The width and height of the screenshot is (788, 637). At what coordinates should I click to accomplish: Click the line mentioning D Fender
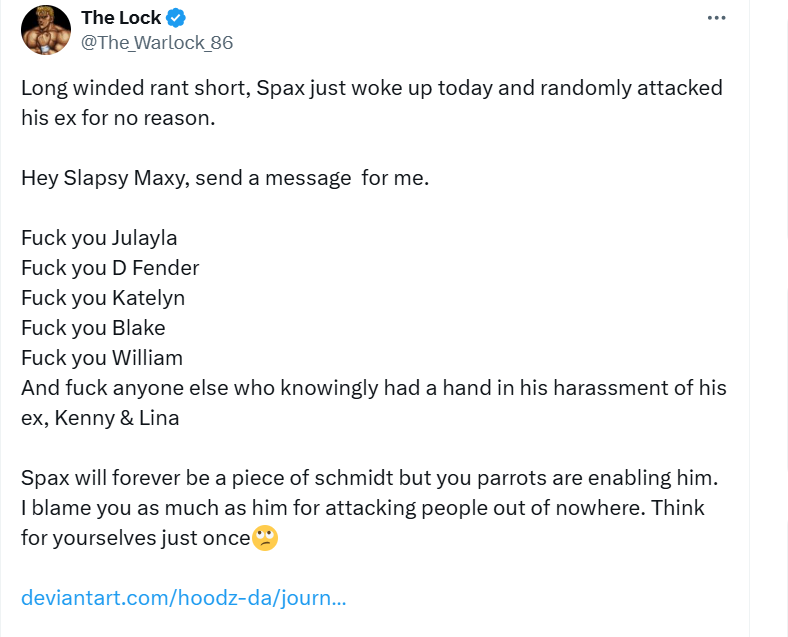(110, 268)
